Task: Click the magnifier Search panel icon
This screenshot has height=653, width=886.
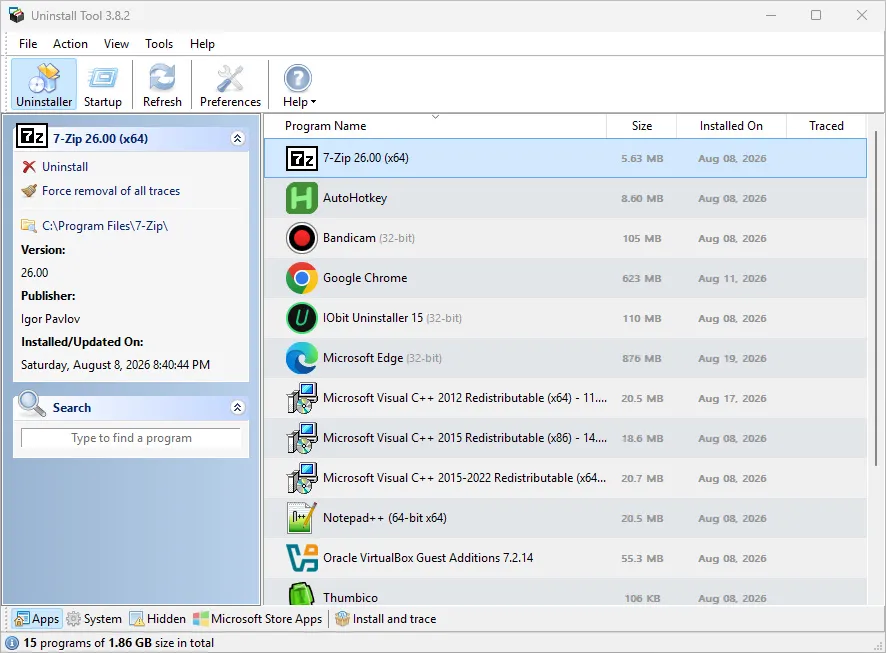Action: 32,404
